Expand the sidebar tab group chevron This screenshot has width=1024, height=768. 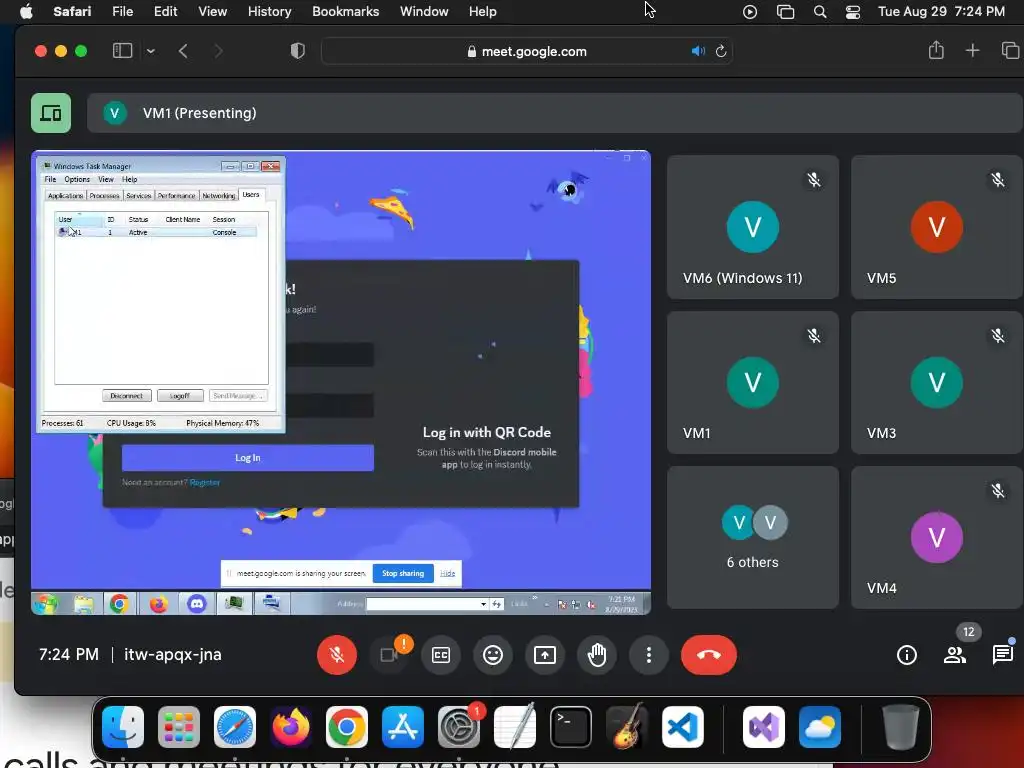[x=151, y=51]
